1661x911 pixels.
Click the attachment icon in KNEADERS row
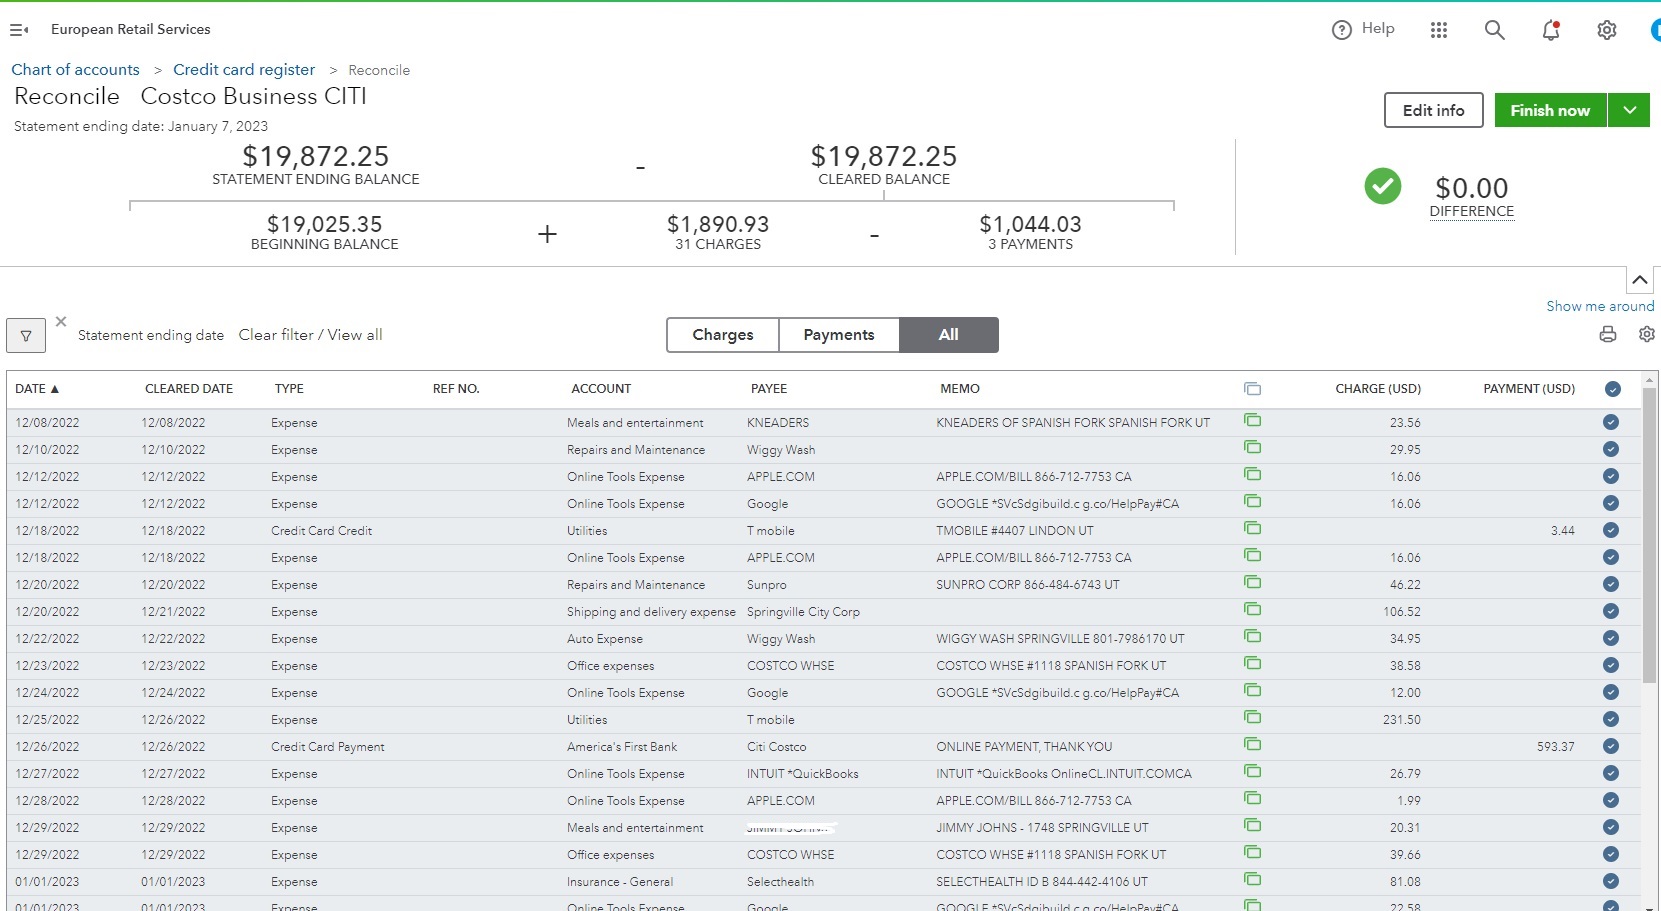(x=1252, y=421)
